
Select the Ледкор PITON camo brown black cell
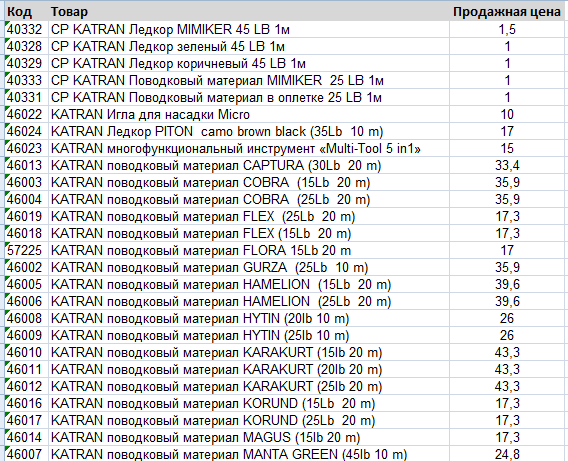pyautogui.click(x=249, y=131)
